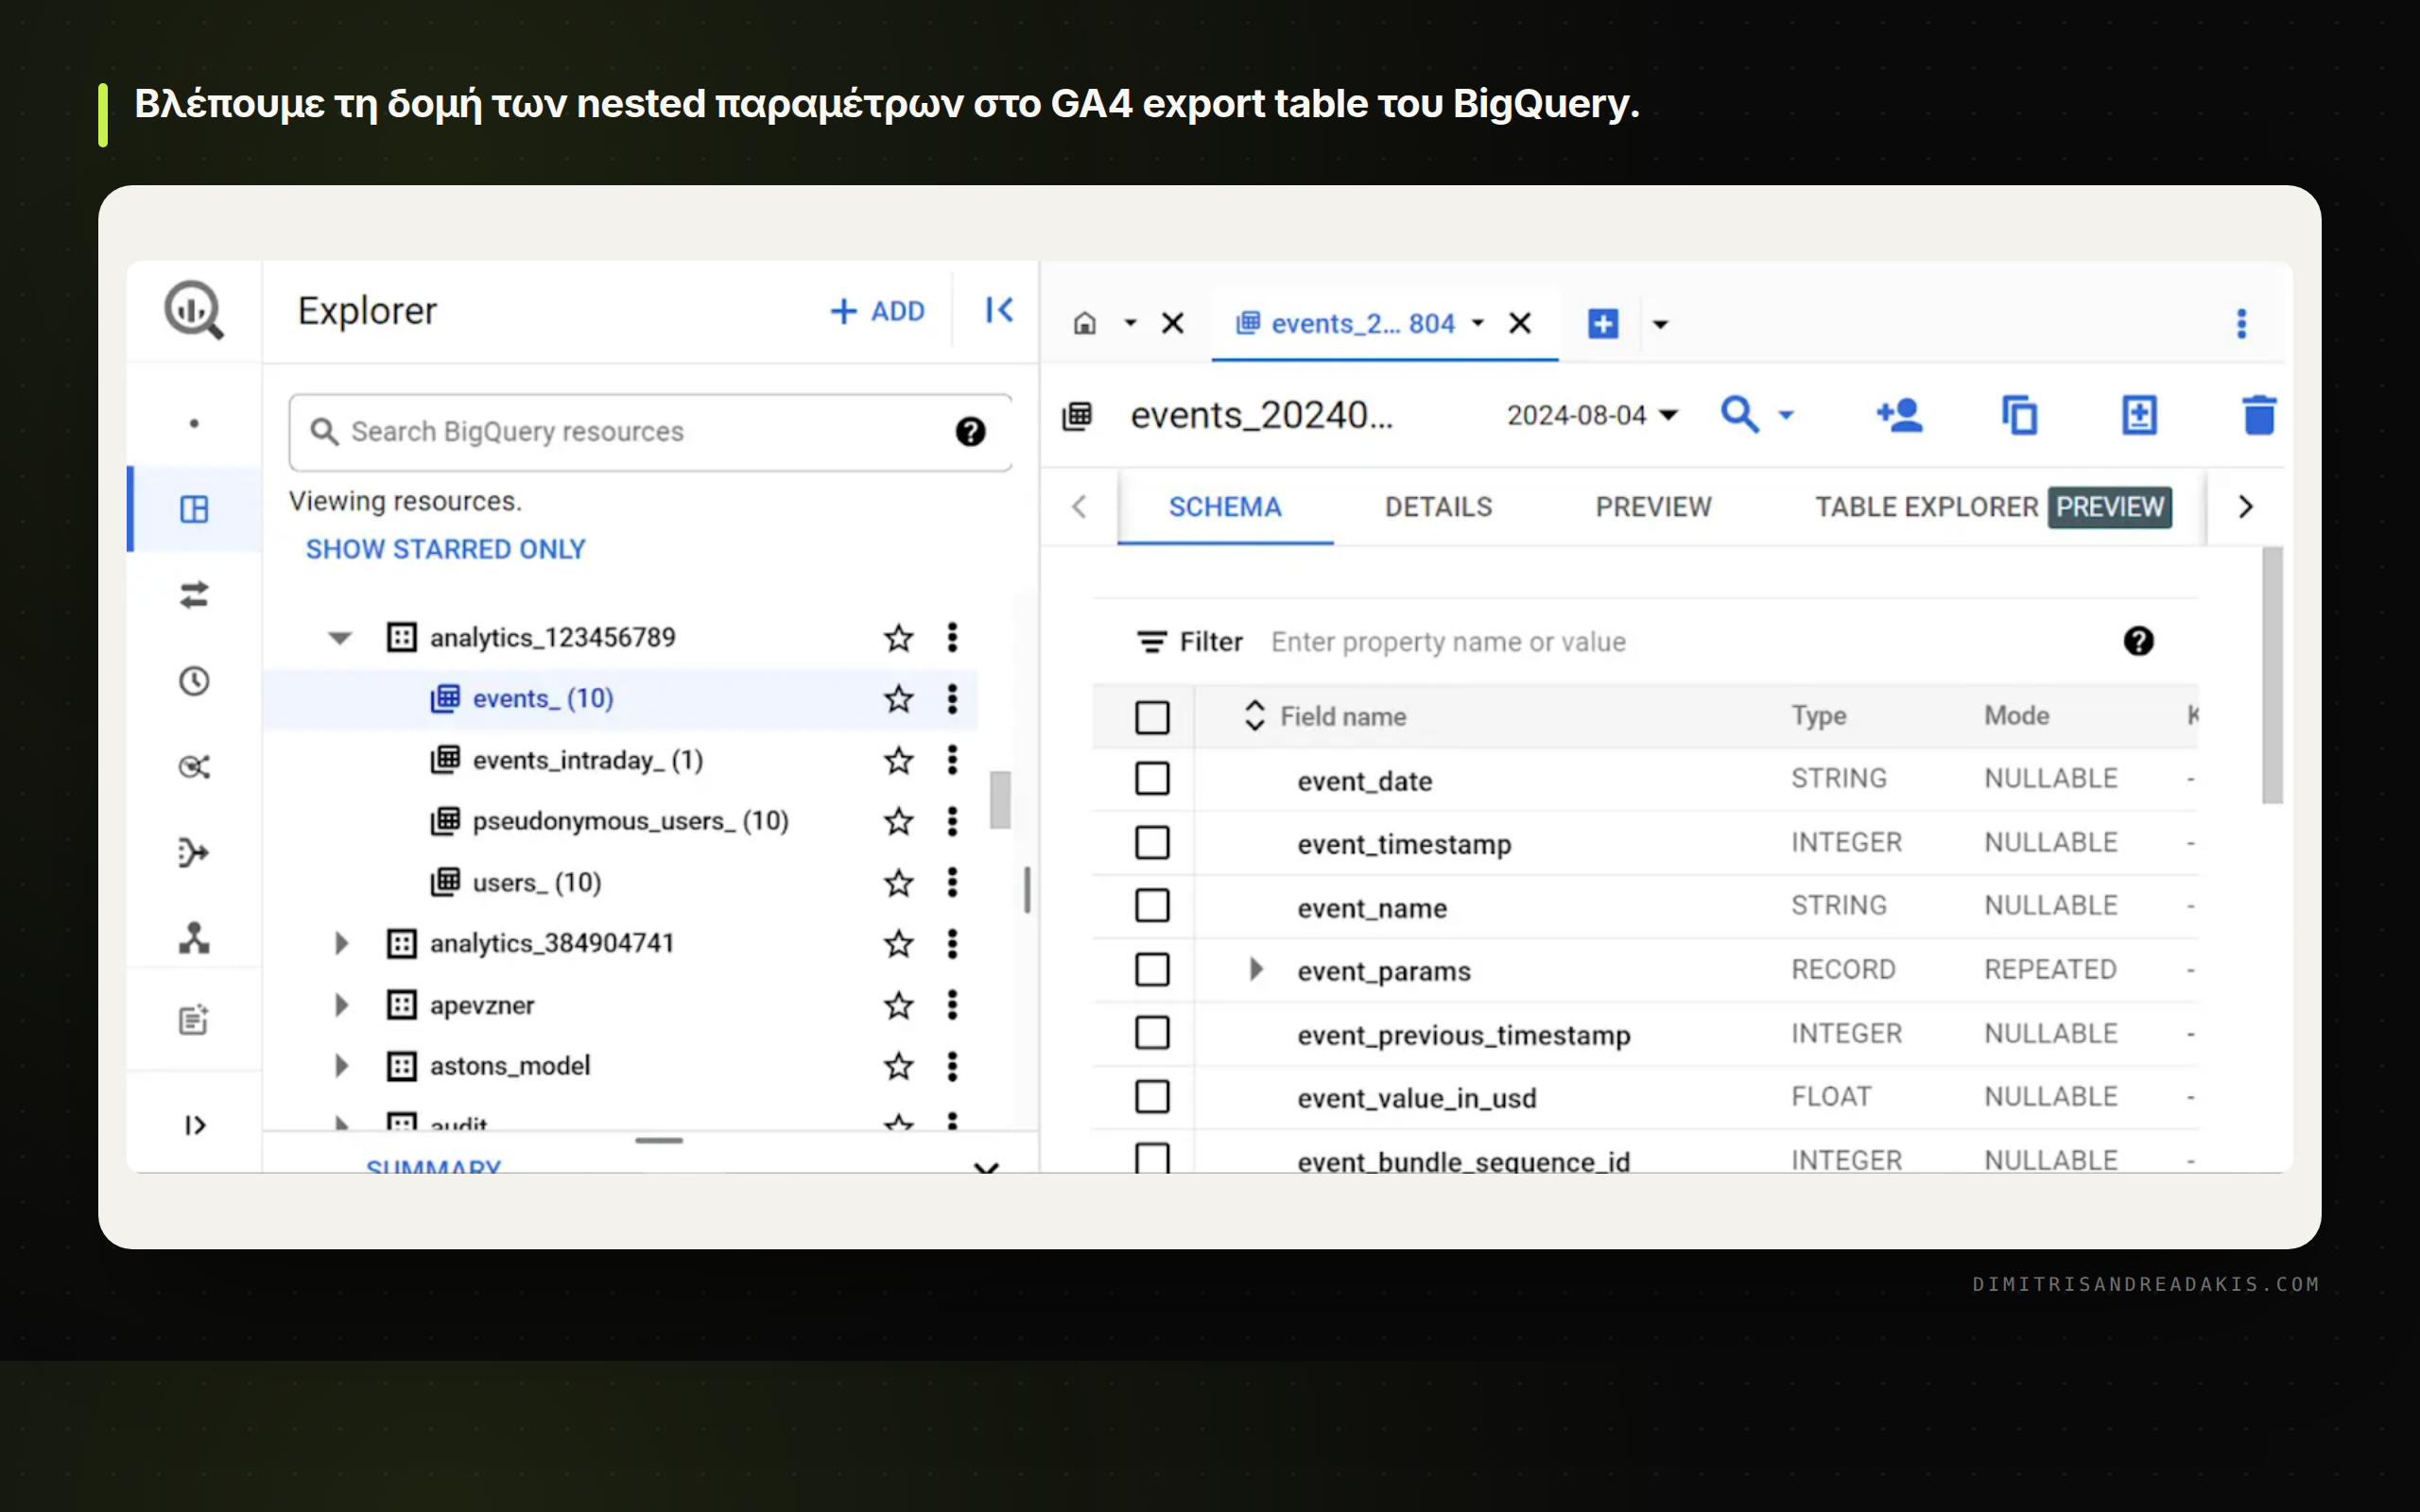Focus the Search BigQuery resources field
This screenshot has height=1512, width=2420.
point(650,432)
